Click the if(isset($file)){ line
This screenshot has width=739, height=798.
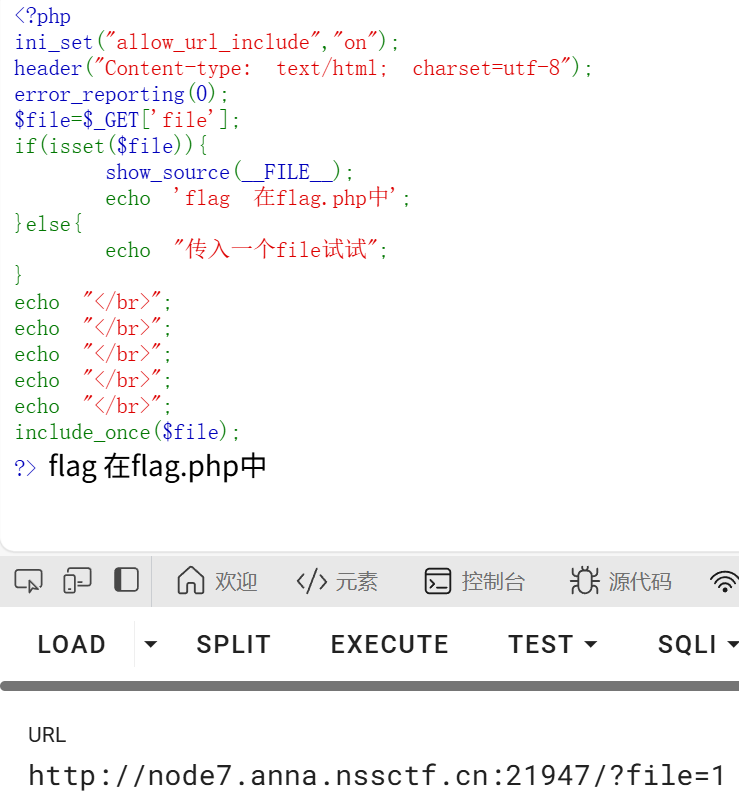(x=111, y=146)
